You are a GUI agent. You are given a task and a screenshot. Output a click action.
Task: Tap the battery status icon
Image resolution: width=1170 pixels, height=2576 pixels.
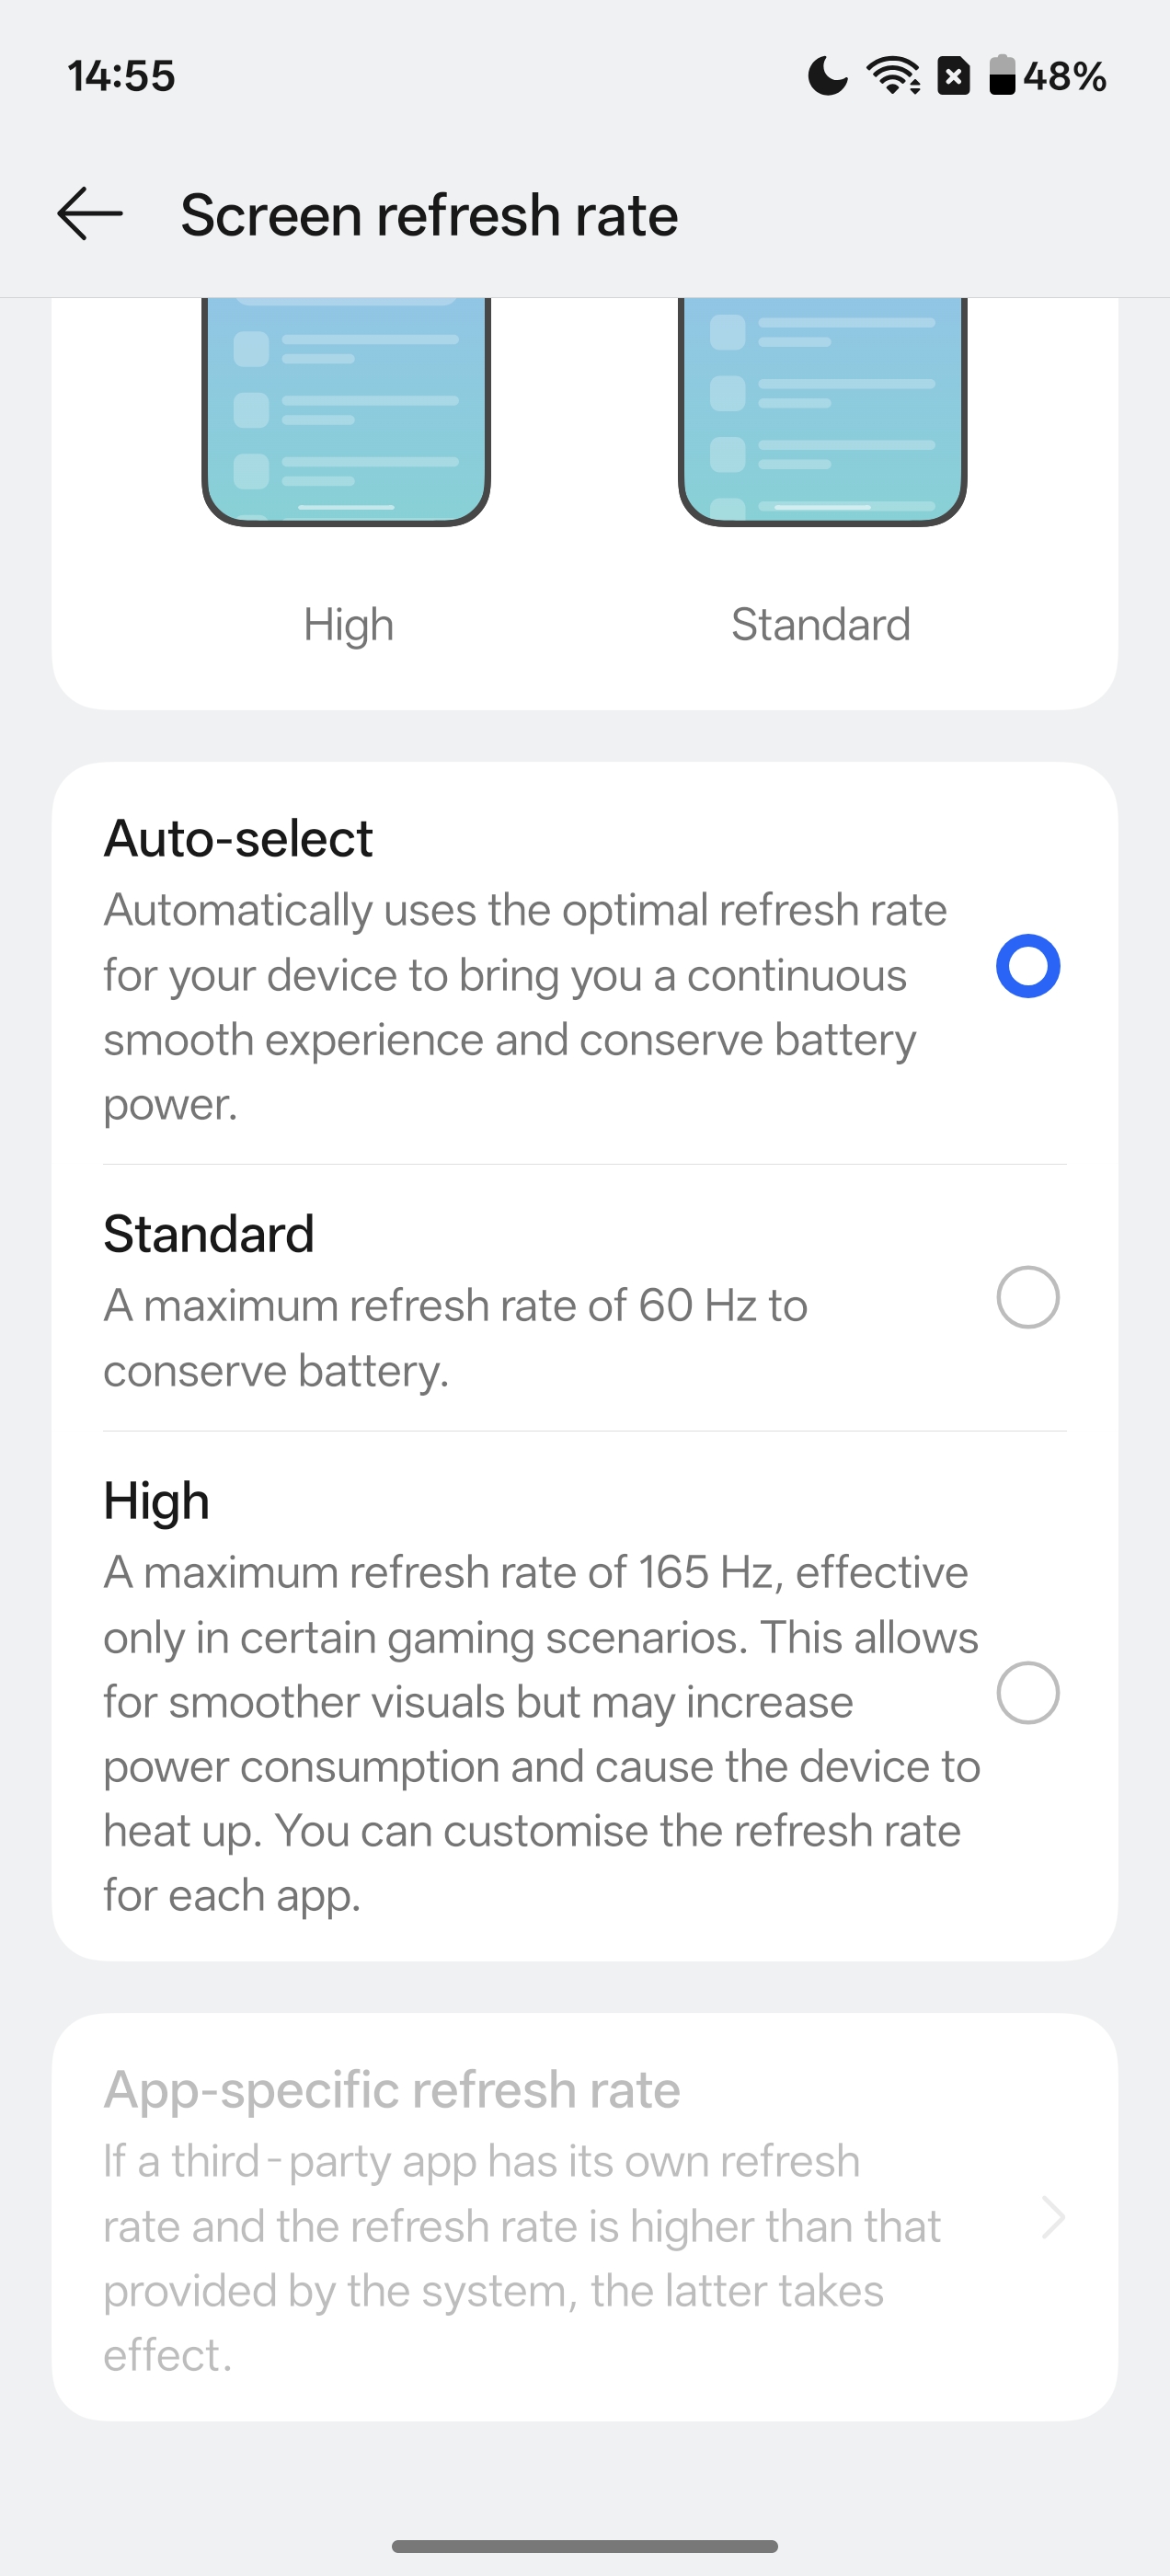pos(1002,76)
